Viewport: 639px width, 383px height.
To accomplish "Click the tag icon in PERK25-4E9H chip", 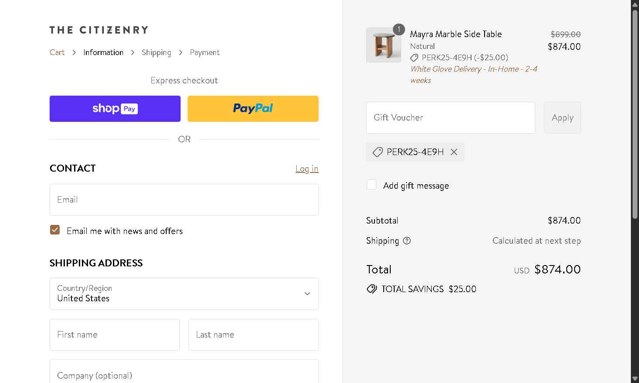I will (377, 152).
